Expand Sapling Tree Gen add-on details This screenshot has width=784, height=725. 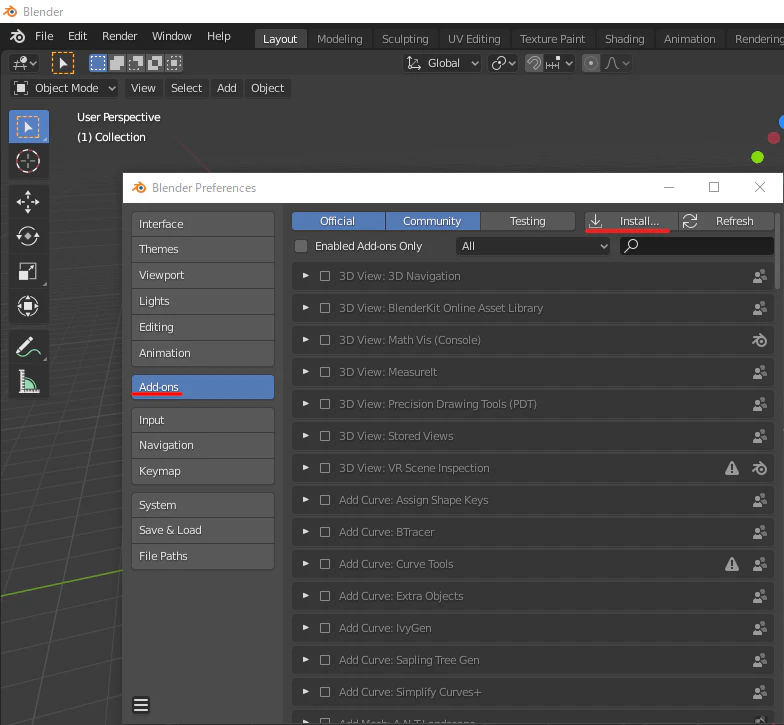coord(306,660)
